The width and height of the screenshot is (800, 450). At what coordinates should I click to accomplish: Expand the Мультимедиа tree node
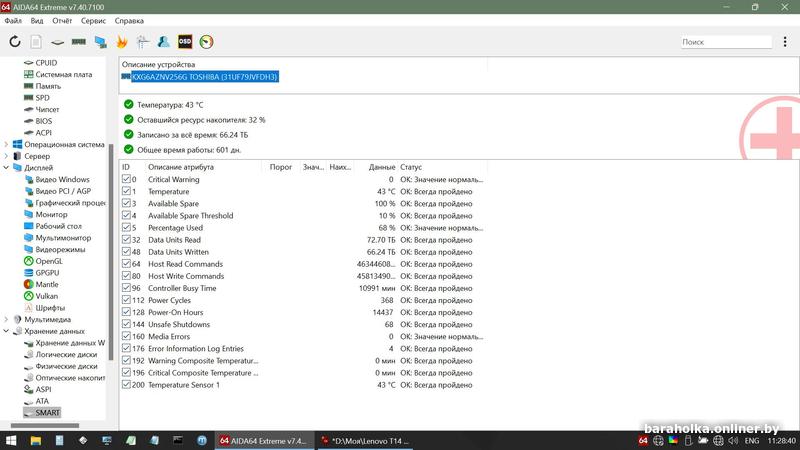click(6, 320)
